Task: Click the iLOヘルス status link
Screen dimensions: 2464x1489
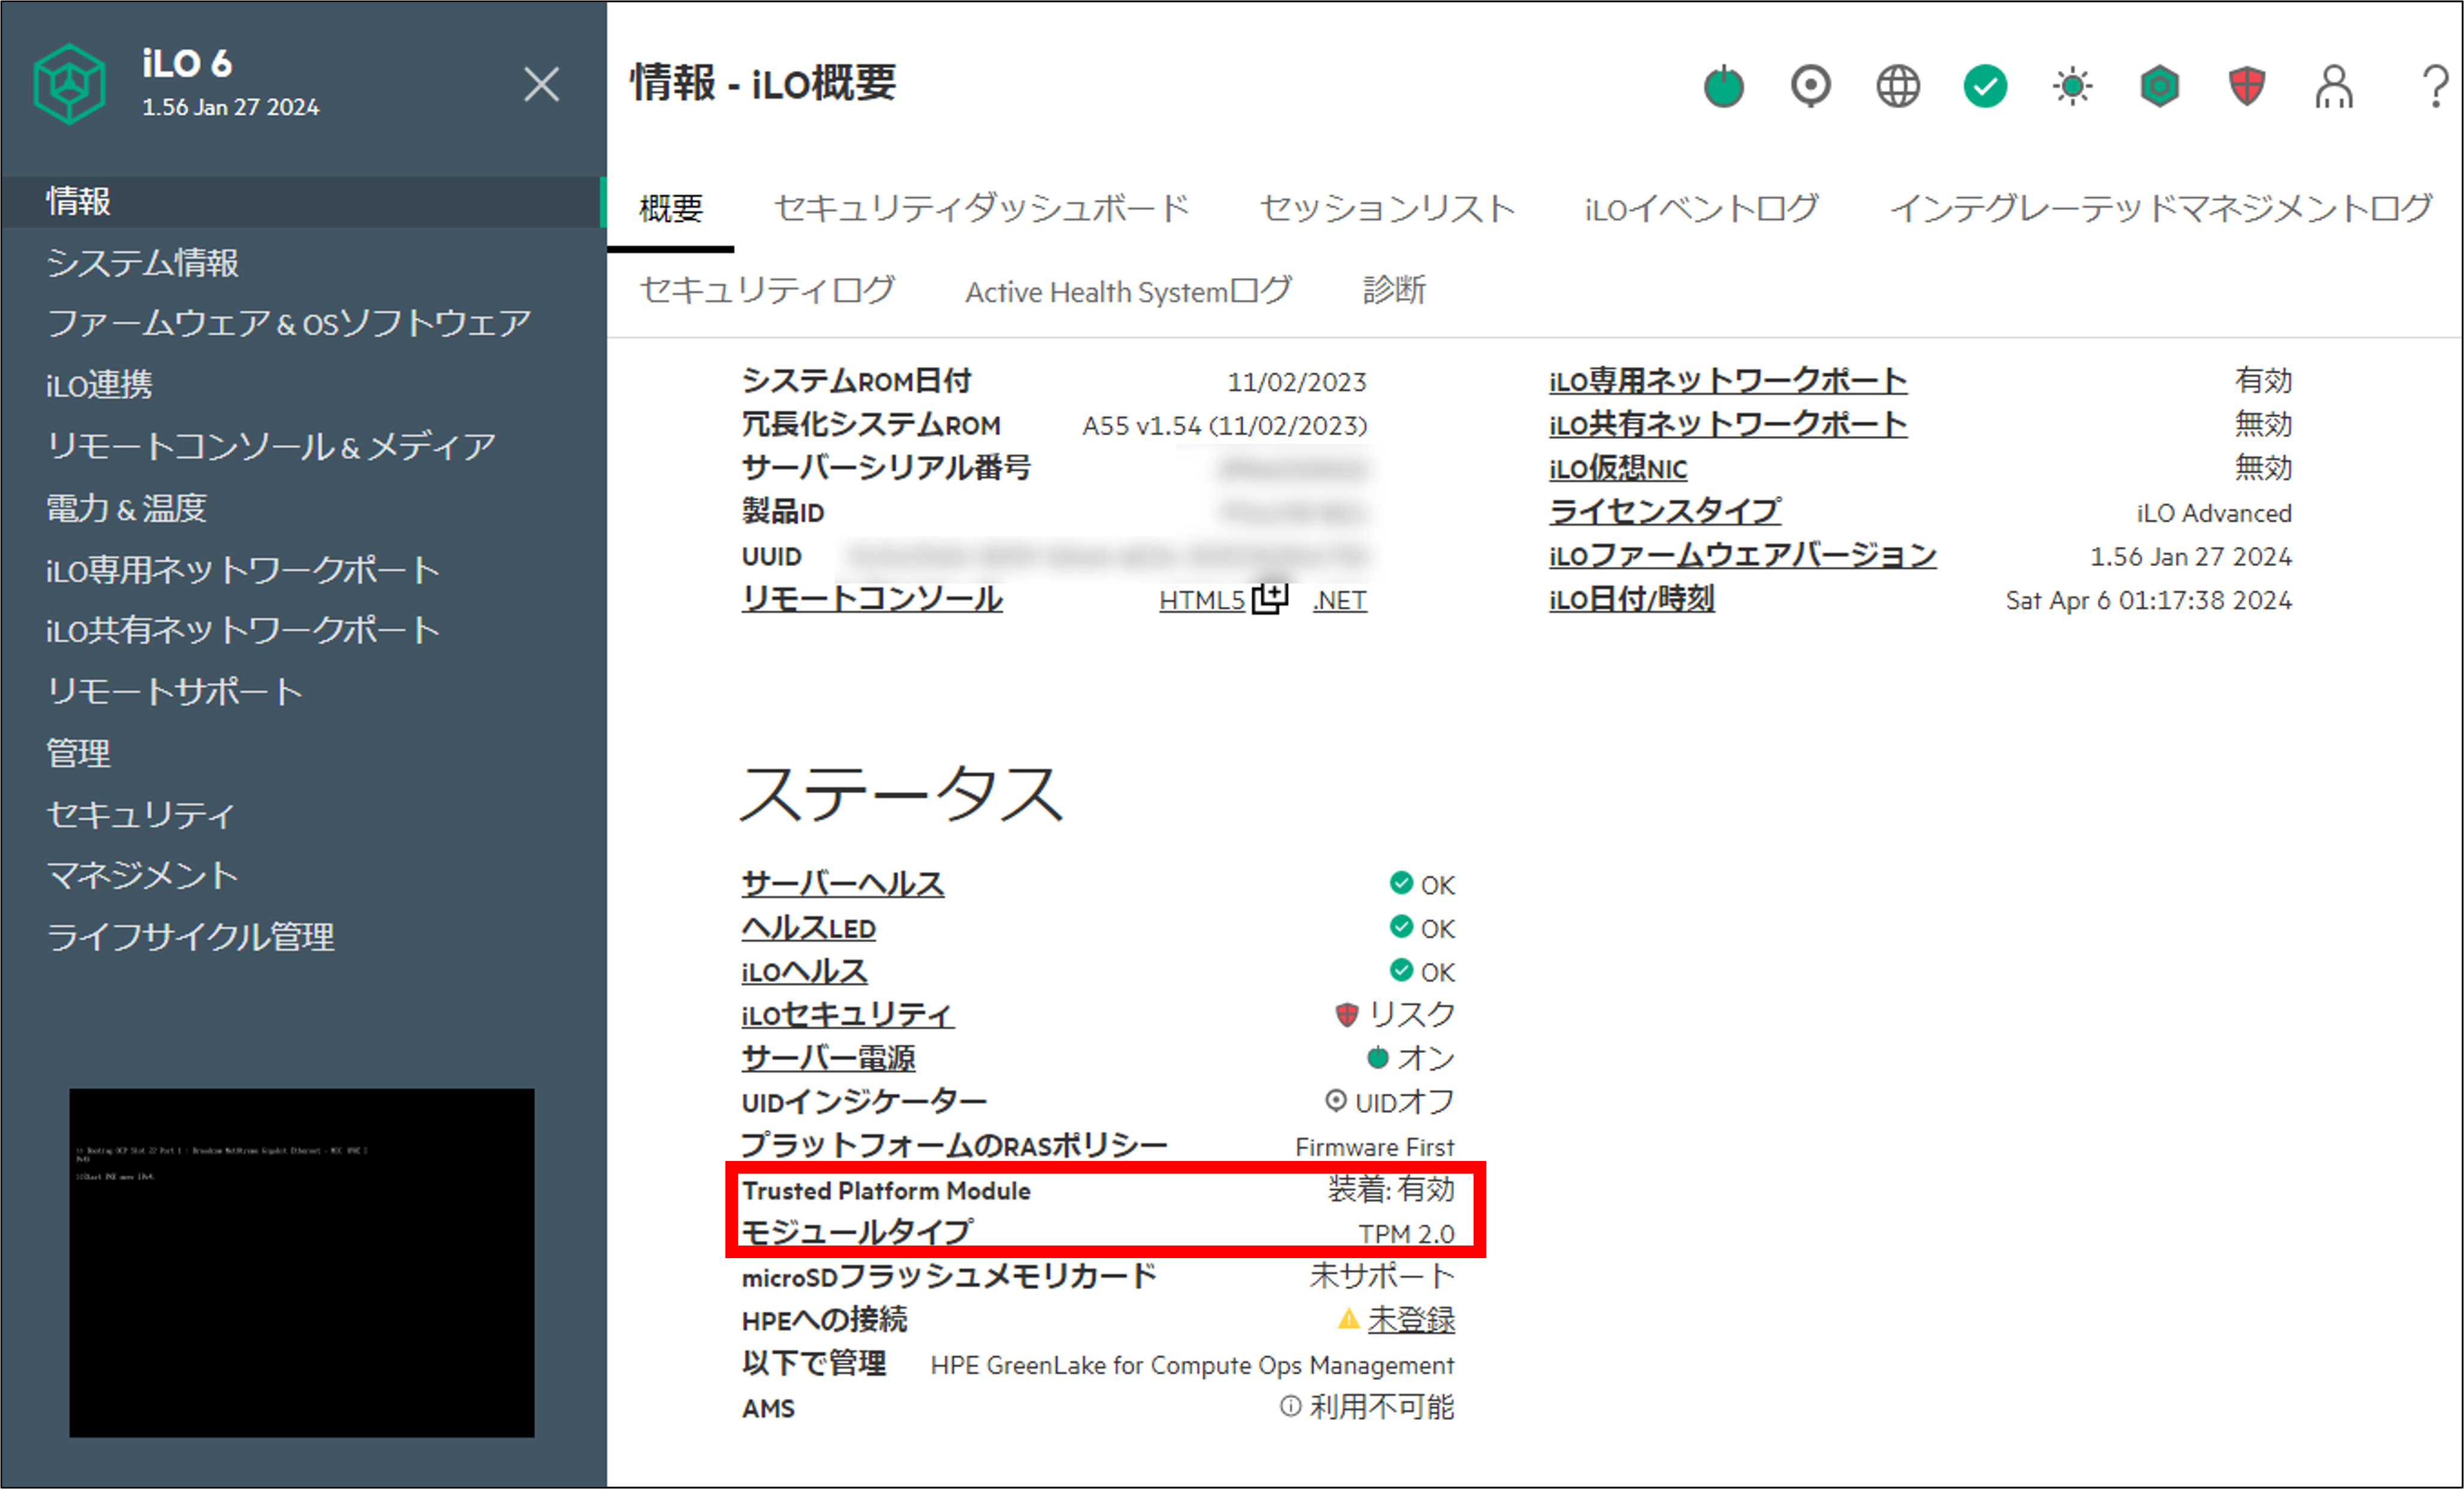Action: [805, 972]
